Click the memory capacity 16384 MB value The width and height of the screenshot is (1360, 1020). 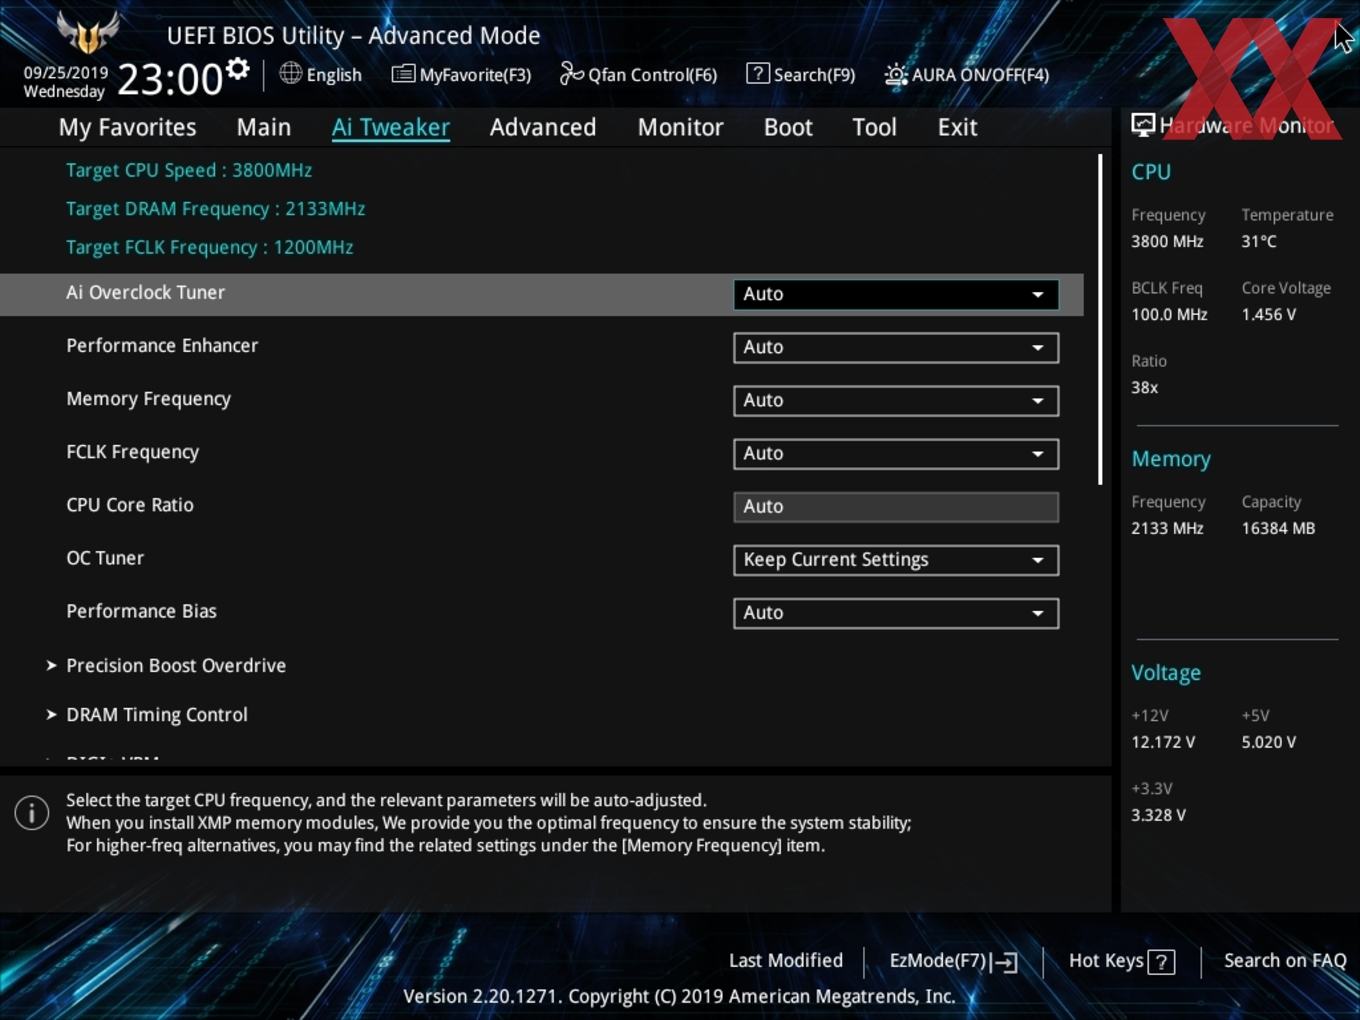pos(1278,529)
